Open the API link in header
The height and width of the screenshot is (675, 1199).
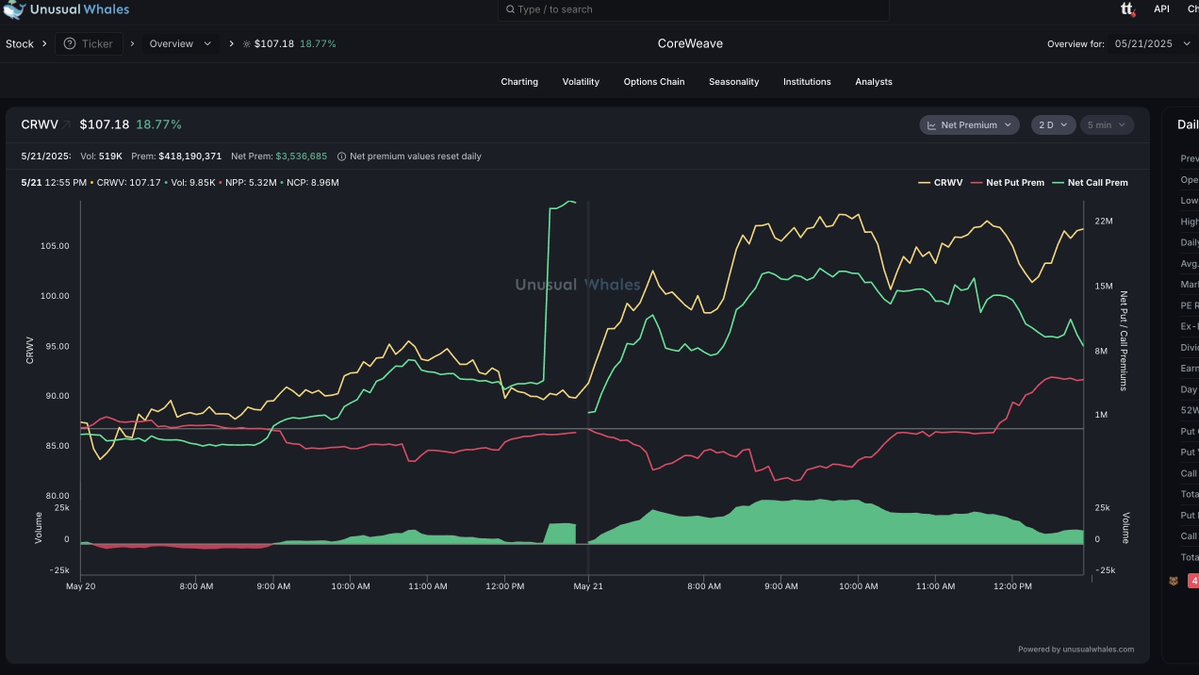pyautogui.click(x=1162, y=9)
